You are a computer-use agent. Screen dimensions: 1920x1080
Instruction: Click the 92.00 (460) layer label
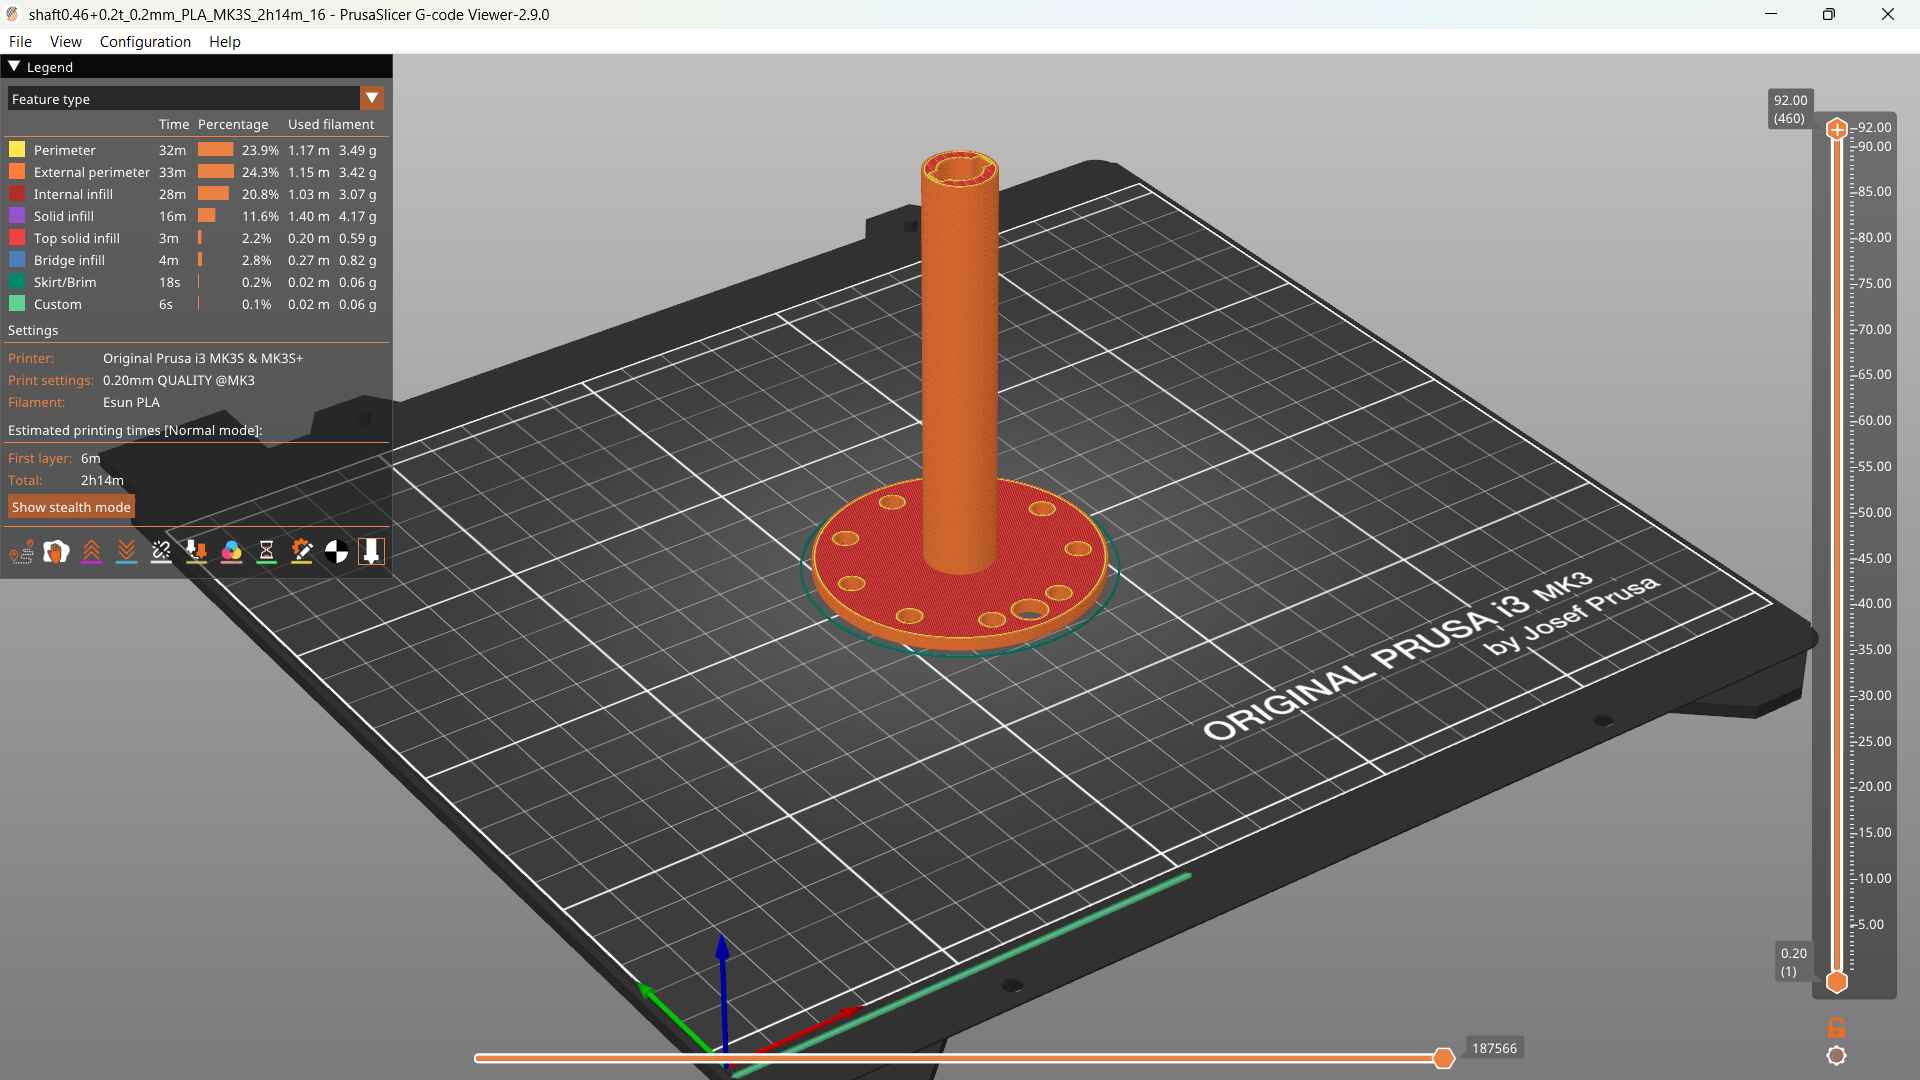(1790, 109)
